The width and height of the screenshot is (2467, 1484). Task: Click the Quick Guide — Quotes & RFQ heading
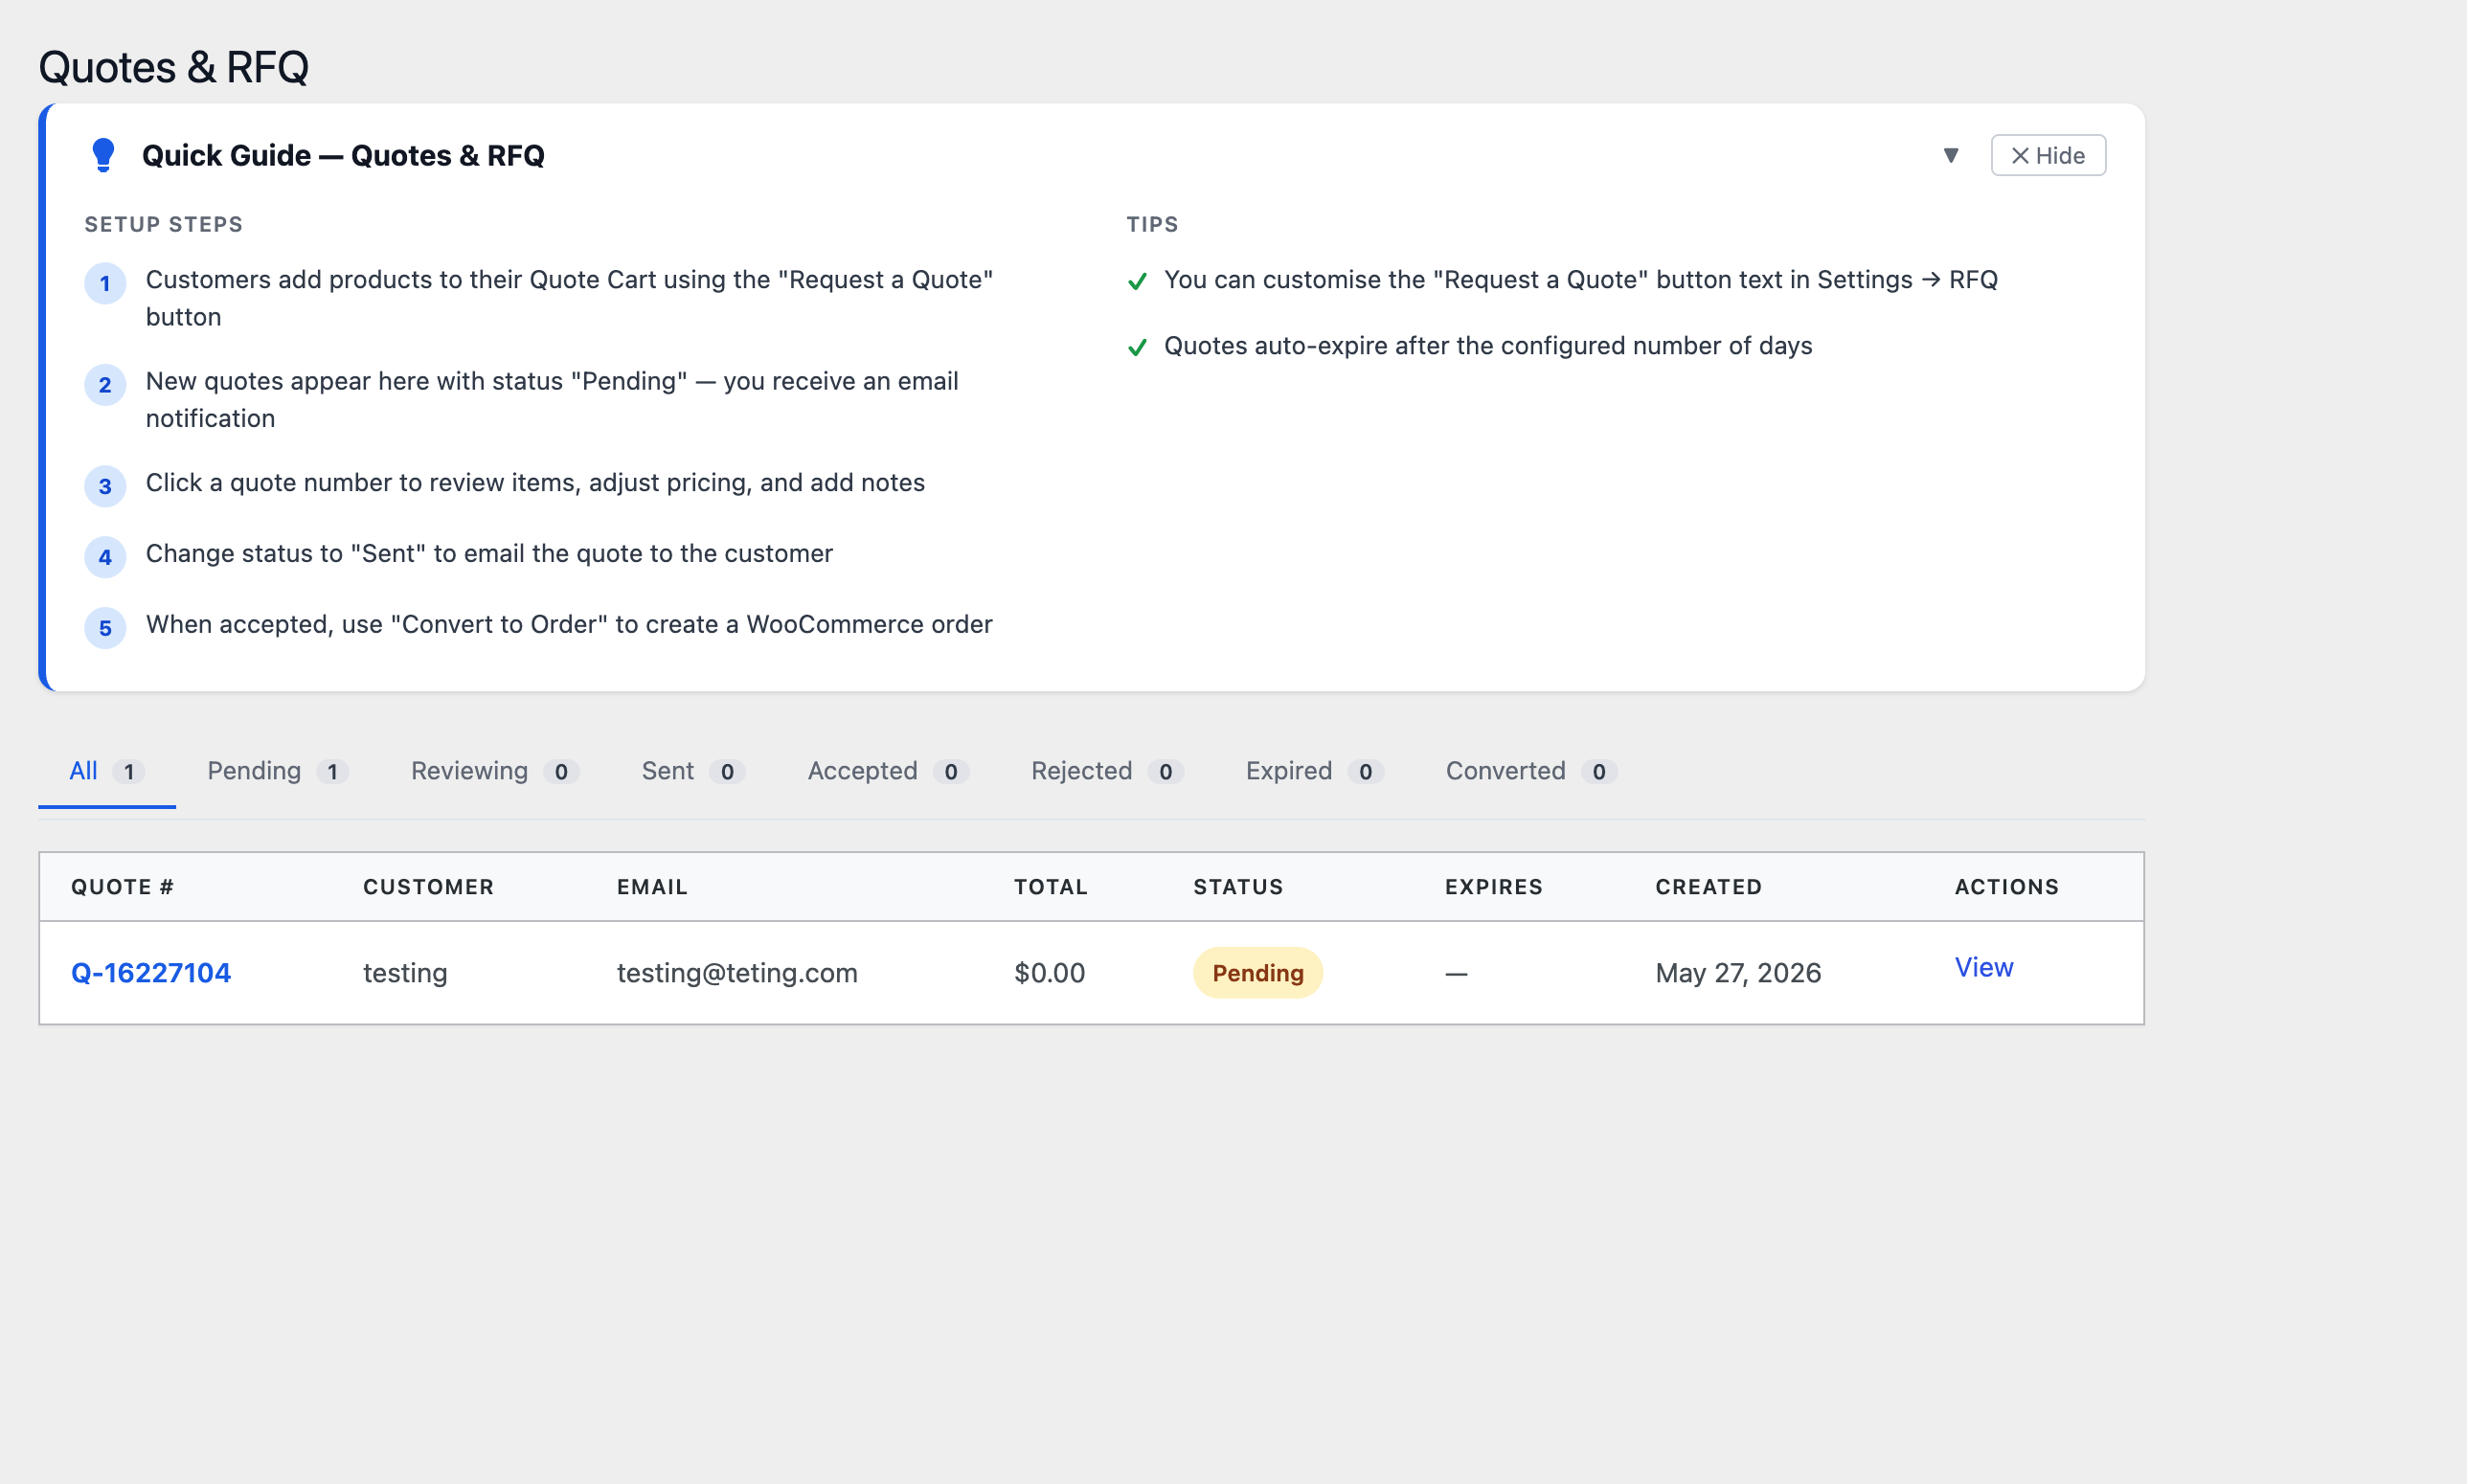tap(343, 155)
